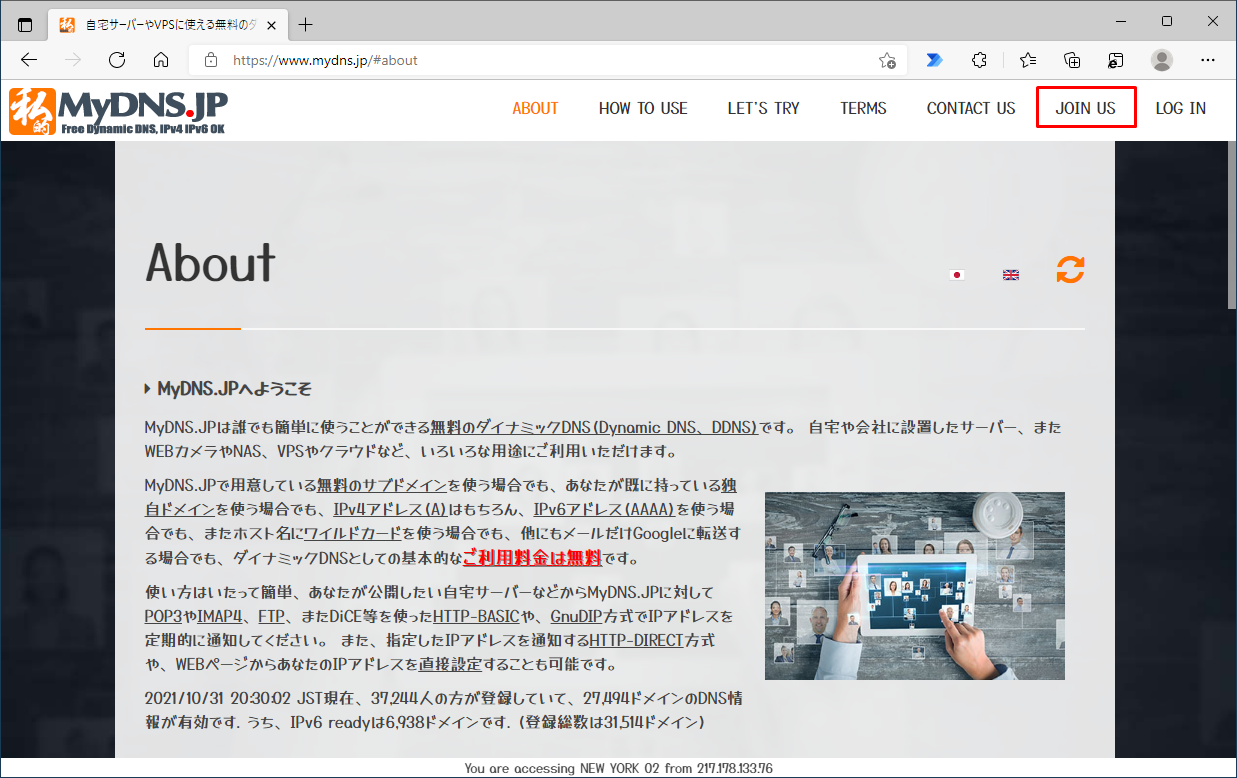Click the MyDNS.JP logo
The height and width of the screenshot is (778, 1237).
click(118, 109)
